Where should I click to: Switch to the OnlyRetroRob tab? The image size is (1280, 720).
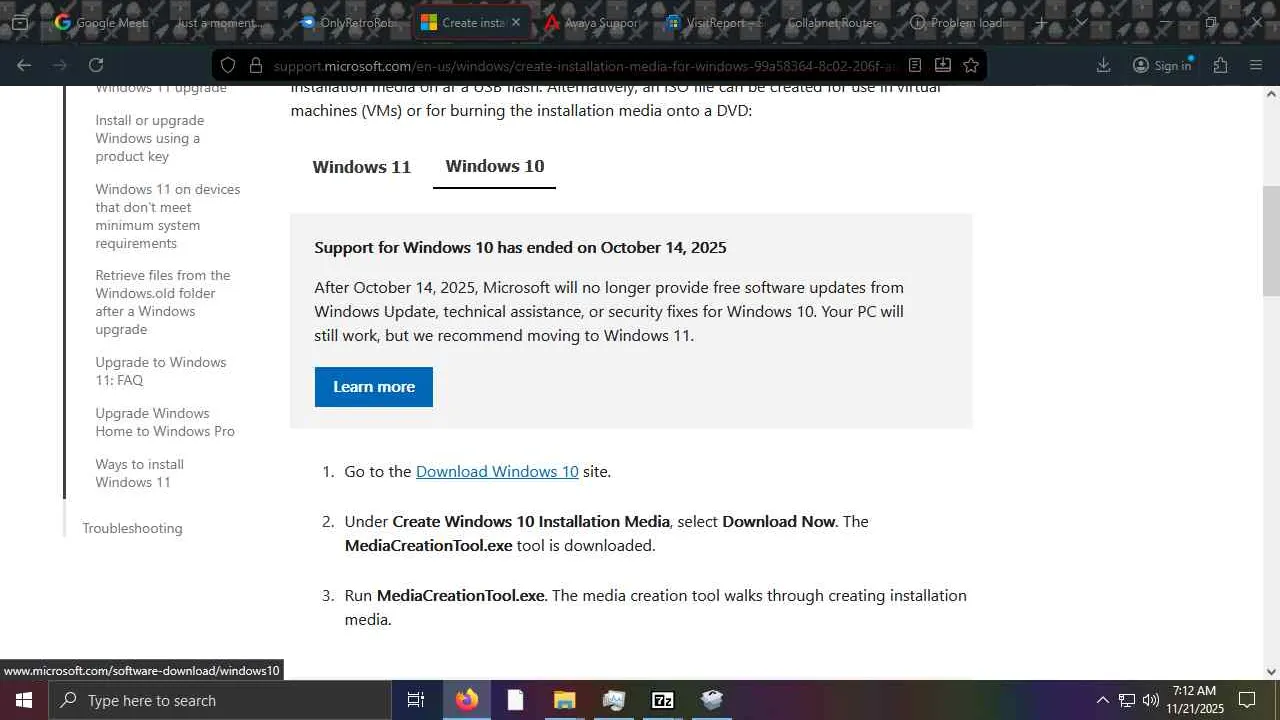tap(347, 22)
